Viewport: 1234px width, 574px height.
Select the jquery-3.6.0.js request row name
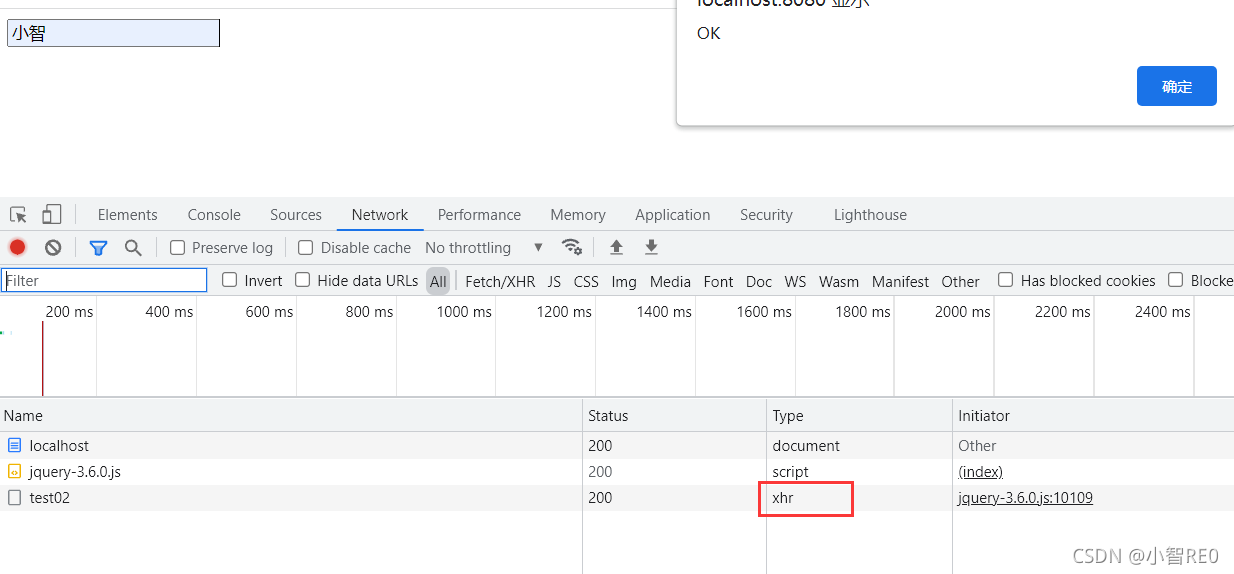[x=75, y=472]
